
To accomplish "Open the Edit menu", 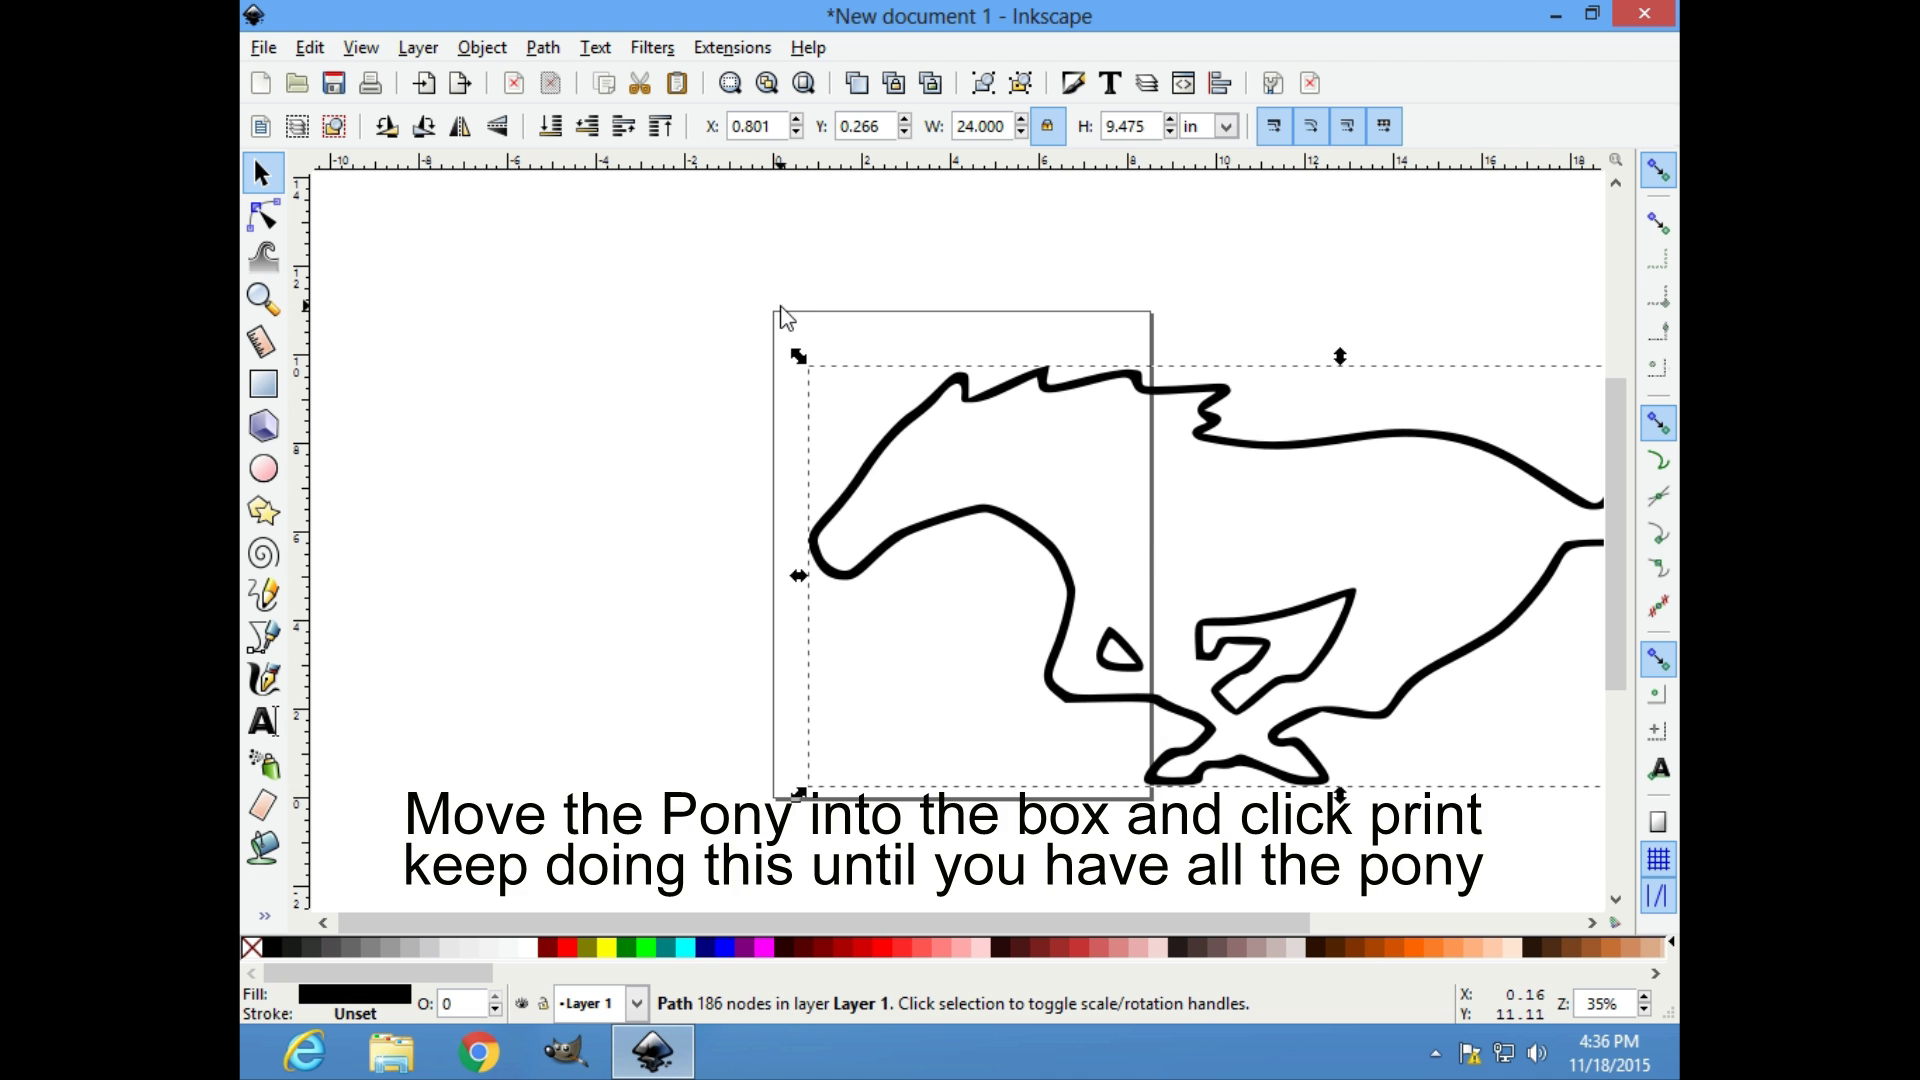I will pos(309,47).
